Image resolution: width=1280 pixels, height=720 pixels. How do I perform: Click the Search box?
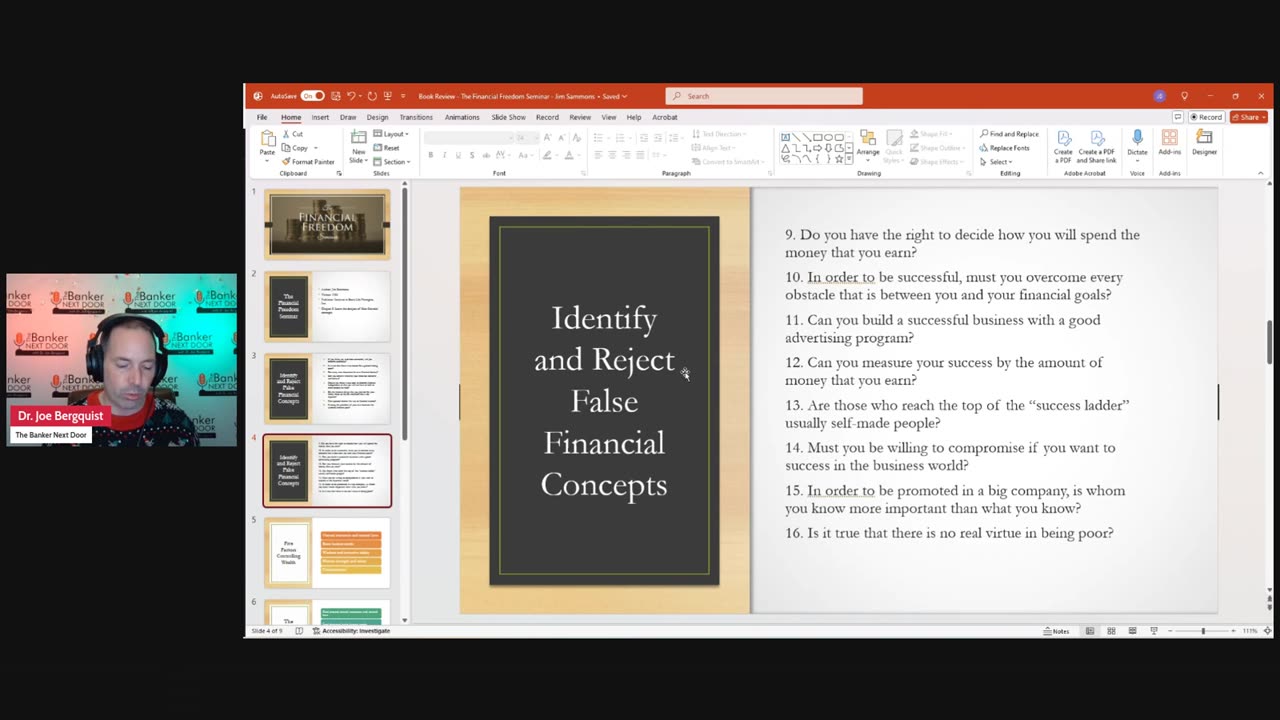click(x=764, y=96)
